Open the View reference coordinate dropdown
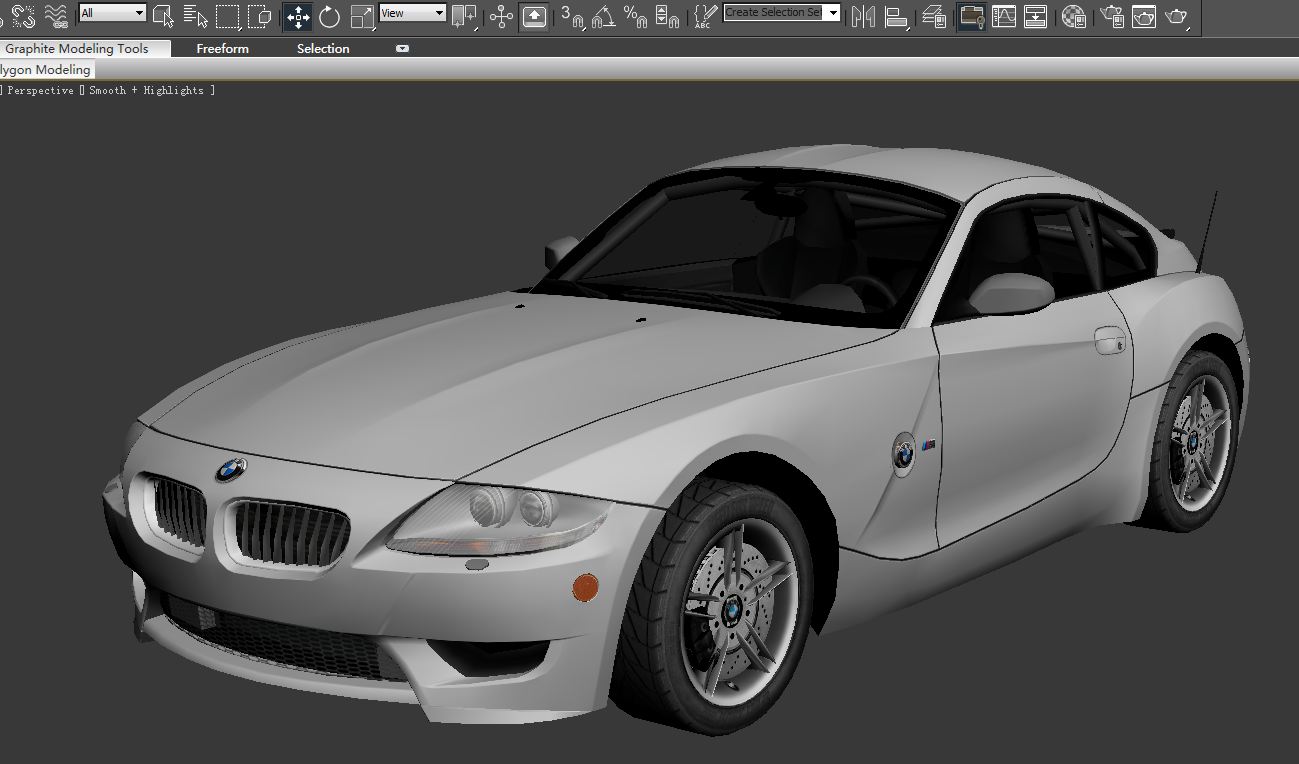Image resolution: width=1299 pixels, height=764 pixels. pos(412,13)
